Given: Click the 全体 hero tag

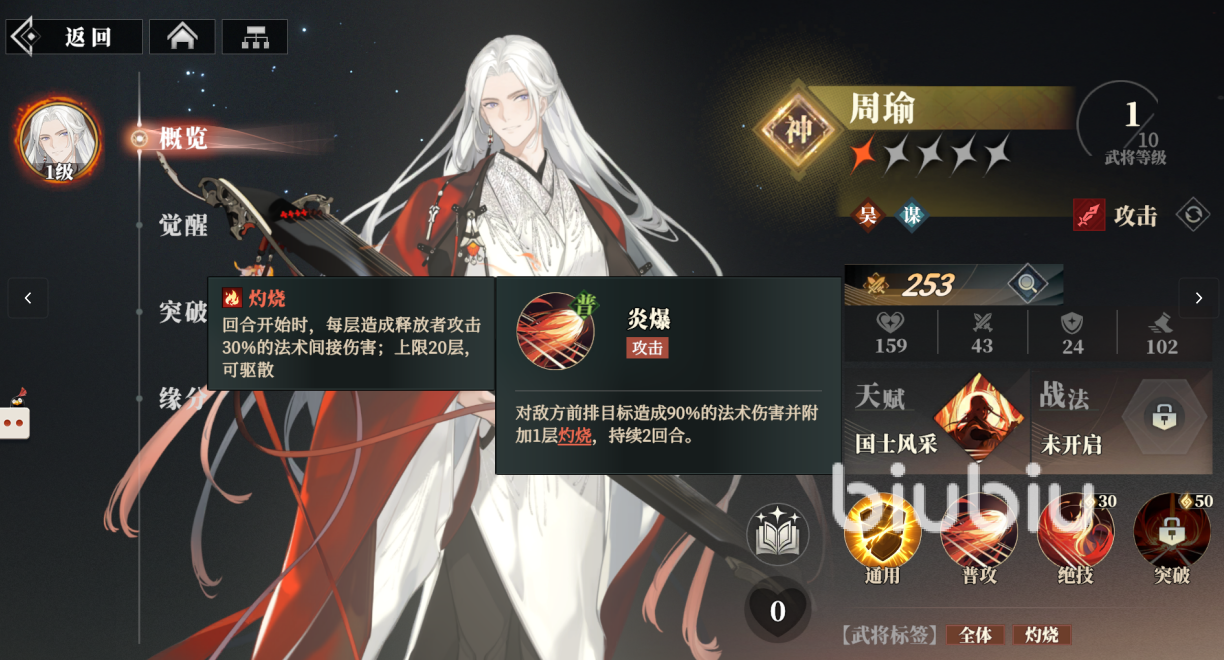Looking at the screenshot, I should [x=975, y=635].
